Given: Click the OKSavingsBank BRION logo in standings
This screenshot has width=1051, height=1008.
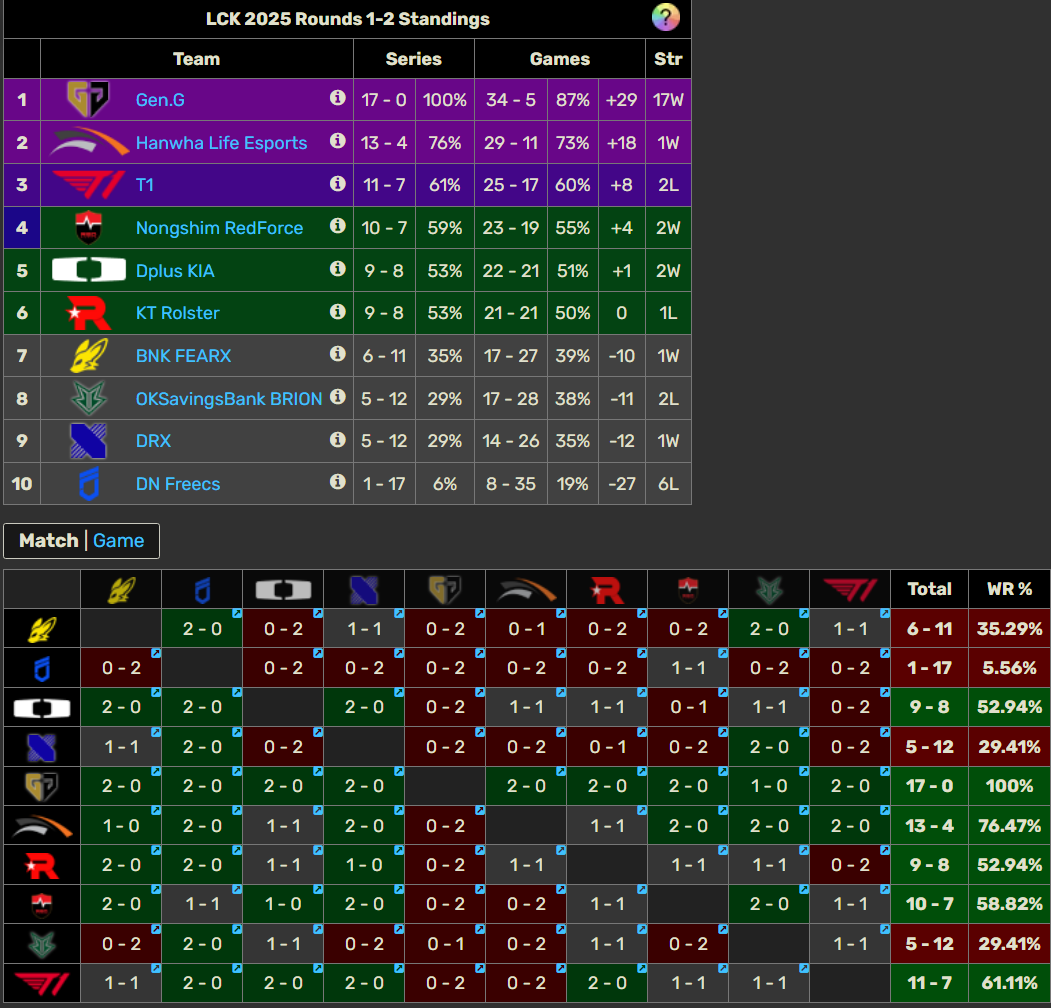Looking at the screenshot, I should [x=88, y=398].
